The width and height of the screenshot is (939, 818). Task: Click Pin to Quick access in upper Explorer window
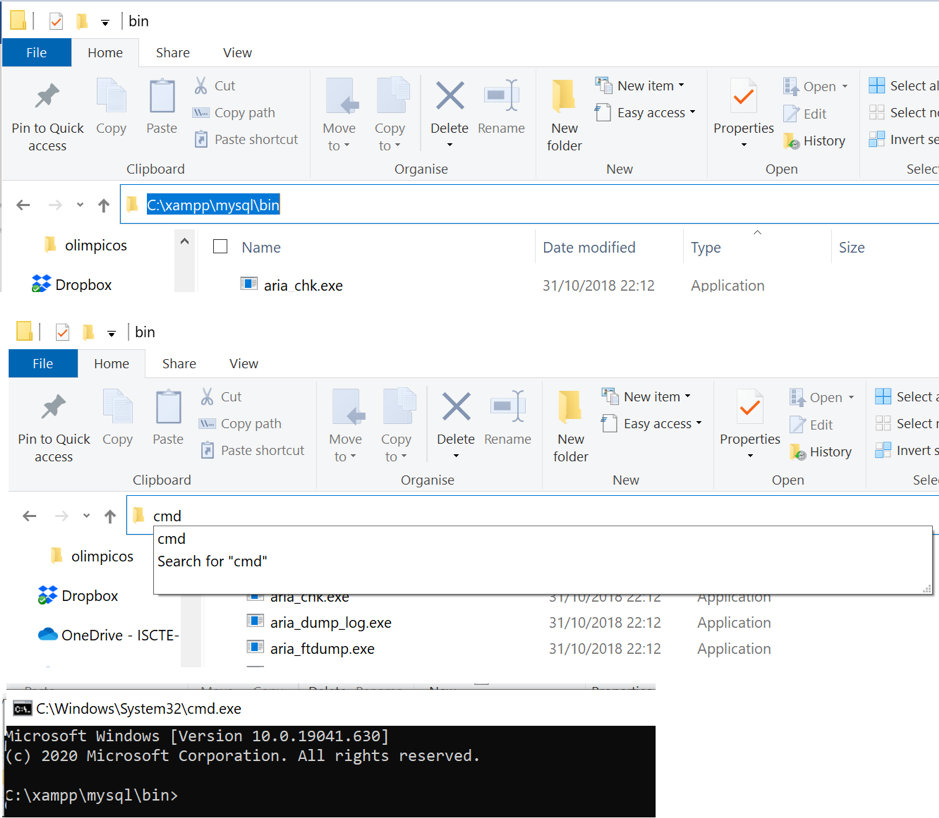point(47,115)
